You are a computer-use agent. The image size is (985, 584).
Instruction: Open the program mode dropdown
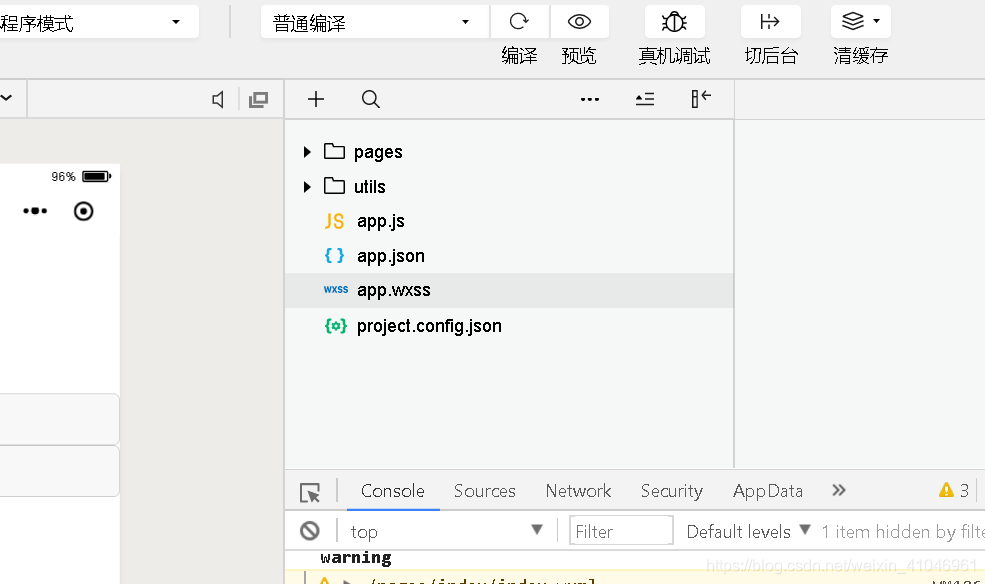(99, 22)
